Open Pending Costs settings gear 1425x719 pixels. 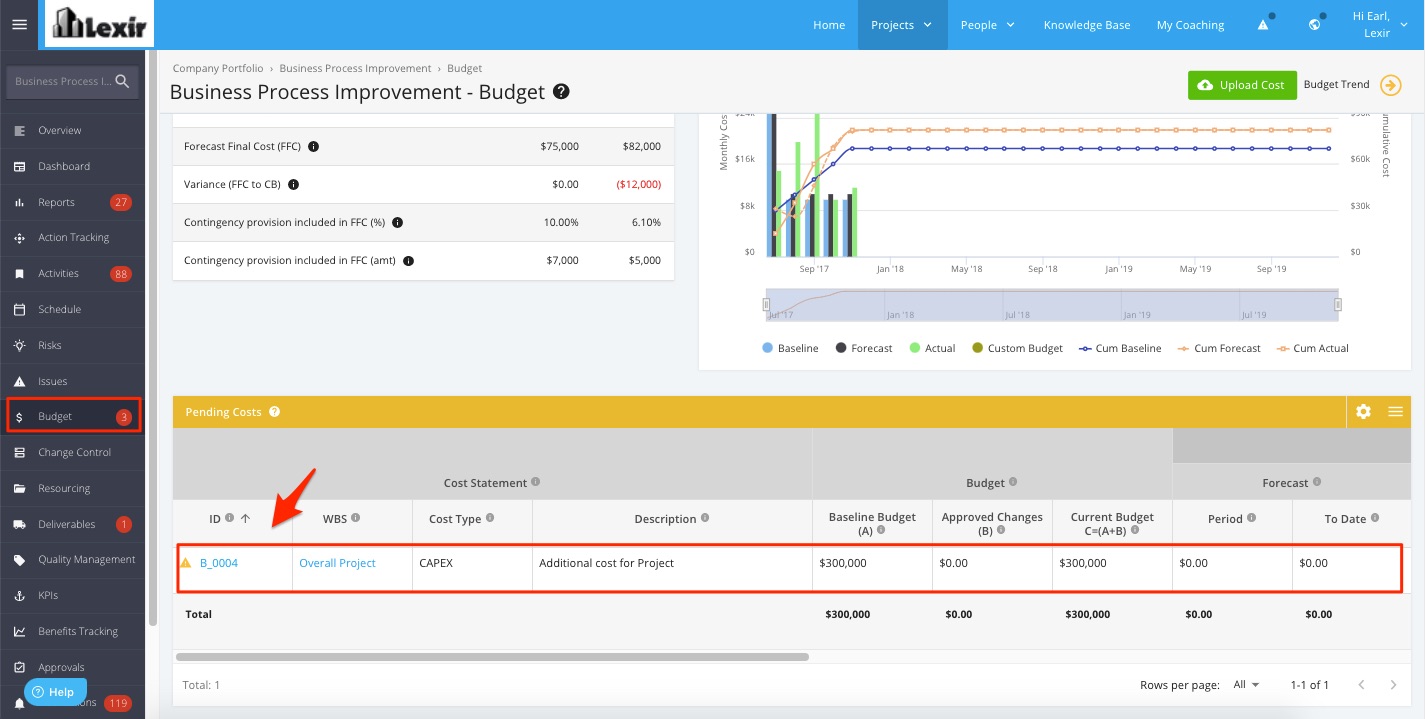1363,411
